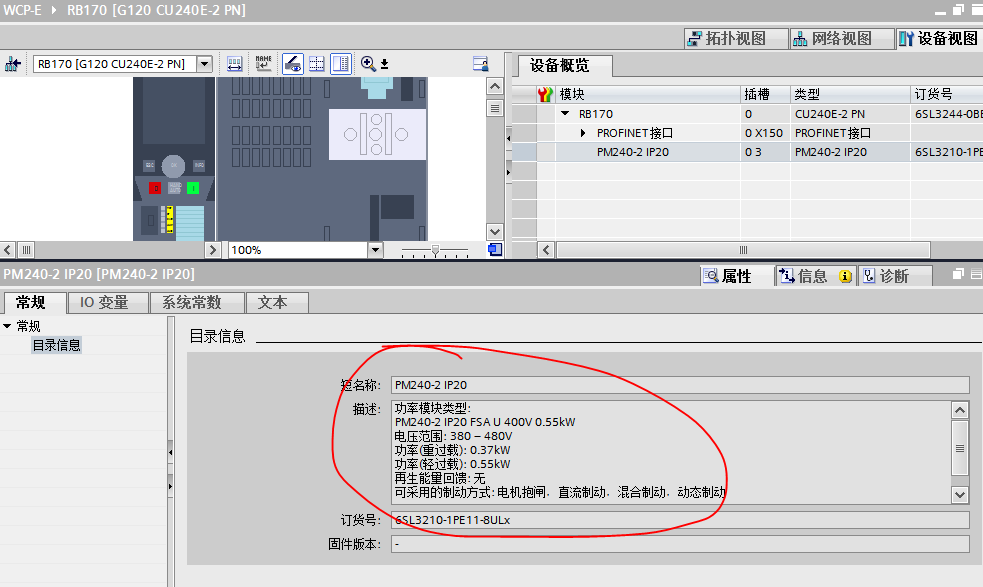Image resolution: width=983 pixels, height=587 pixels.
Task: Open the RB170 device selection dropdown
Action: pos(204,64)
